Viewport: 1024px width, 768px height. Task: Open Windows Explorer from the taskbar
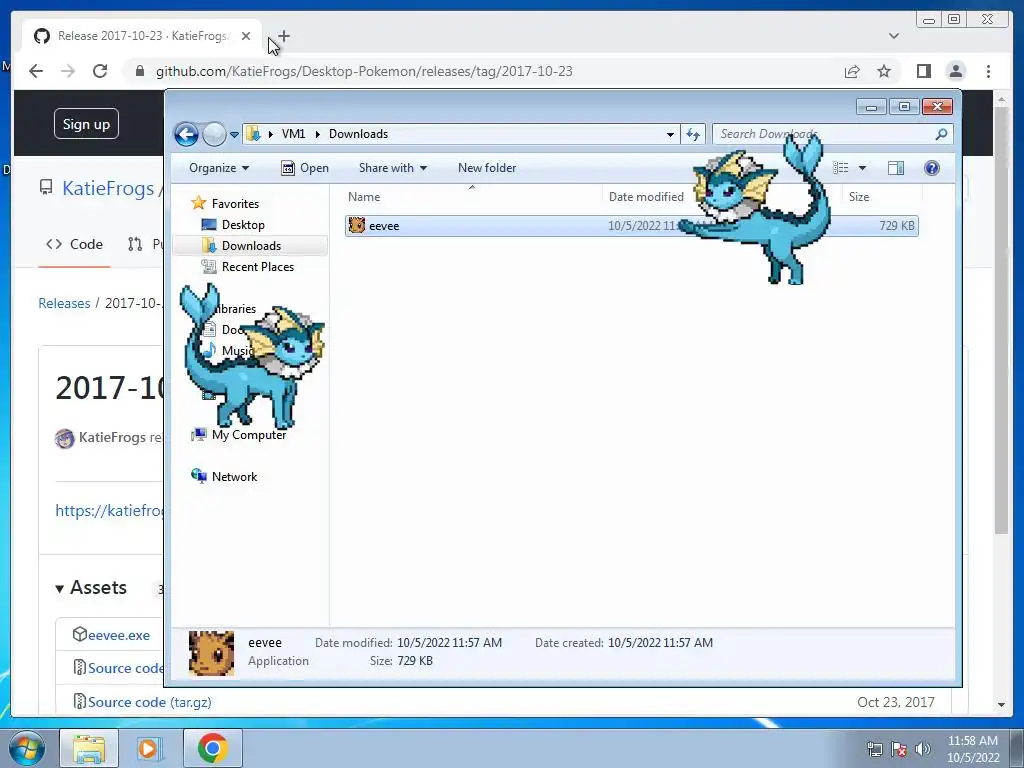[x=89, y=748]
